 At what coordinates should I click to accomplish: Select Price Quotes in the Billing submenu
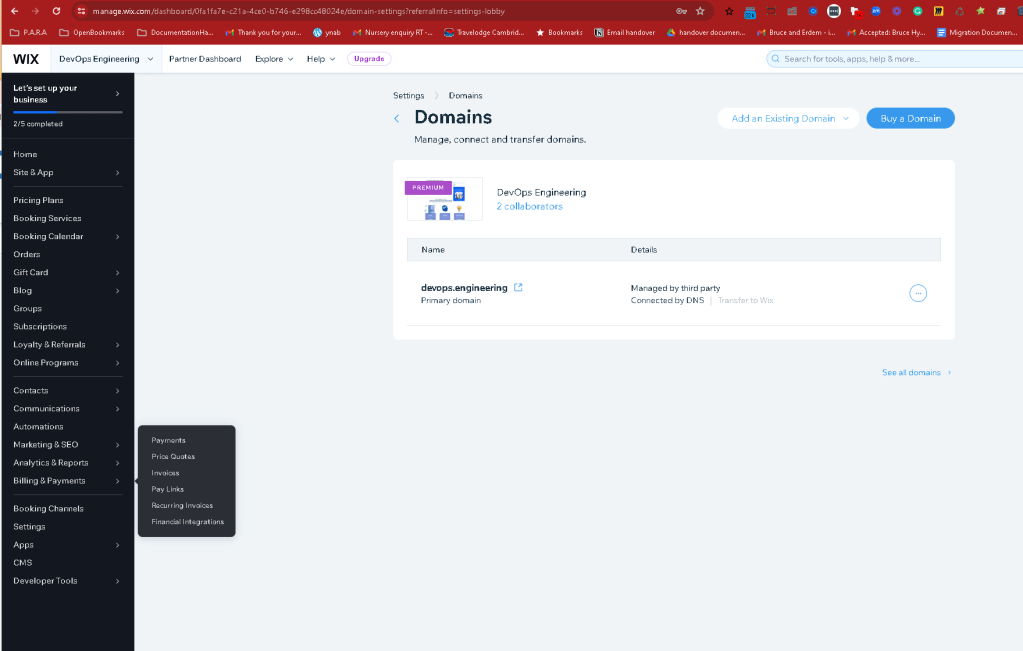173,457
